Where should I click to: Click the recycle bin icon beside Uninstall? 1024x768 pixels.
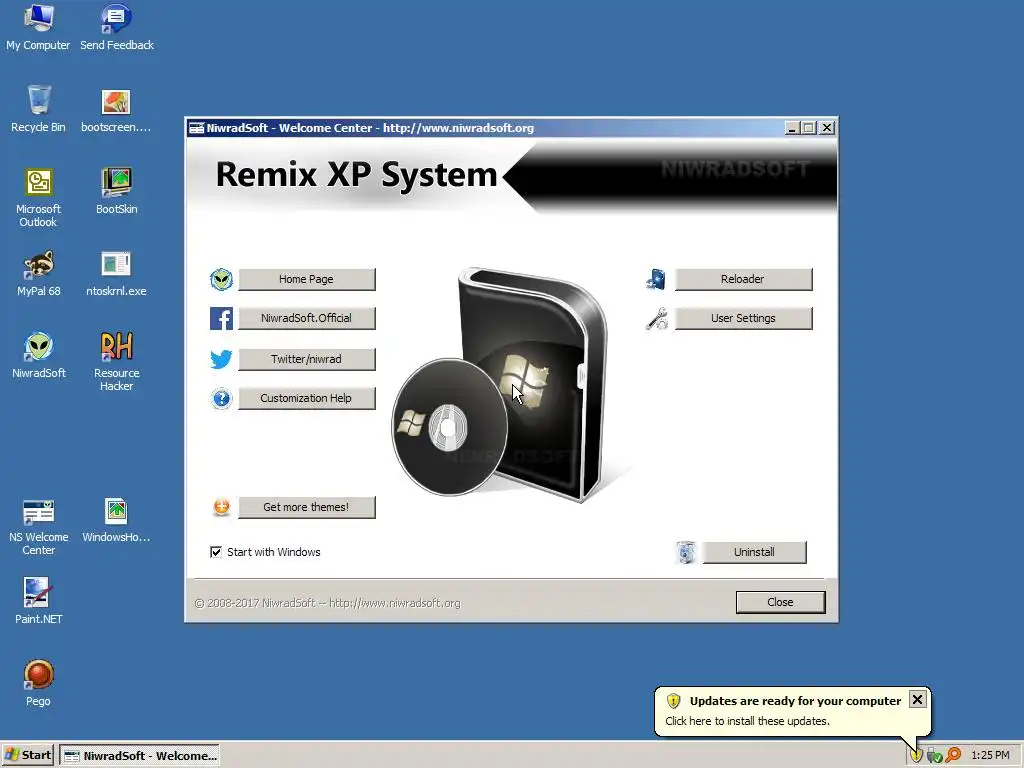[x=685, y=552]
